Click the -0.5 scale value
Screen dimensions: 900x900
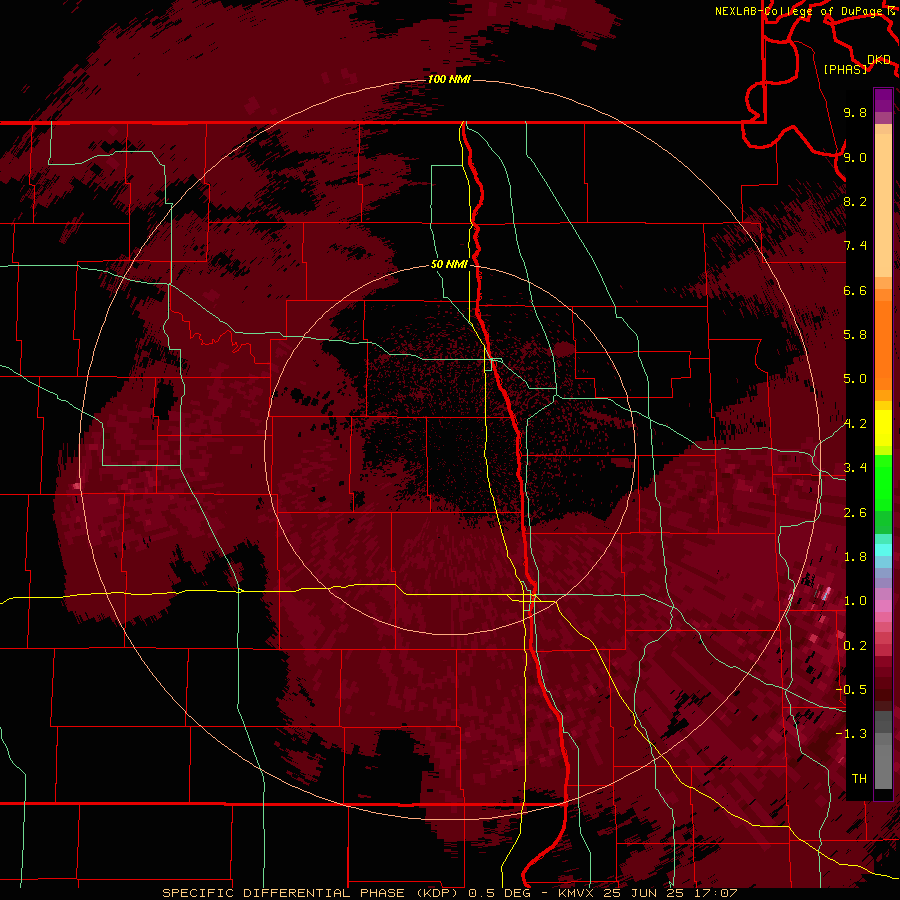[x=852, y=690]
